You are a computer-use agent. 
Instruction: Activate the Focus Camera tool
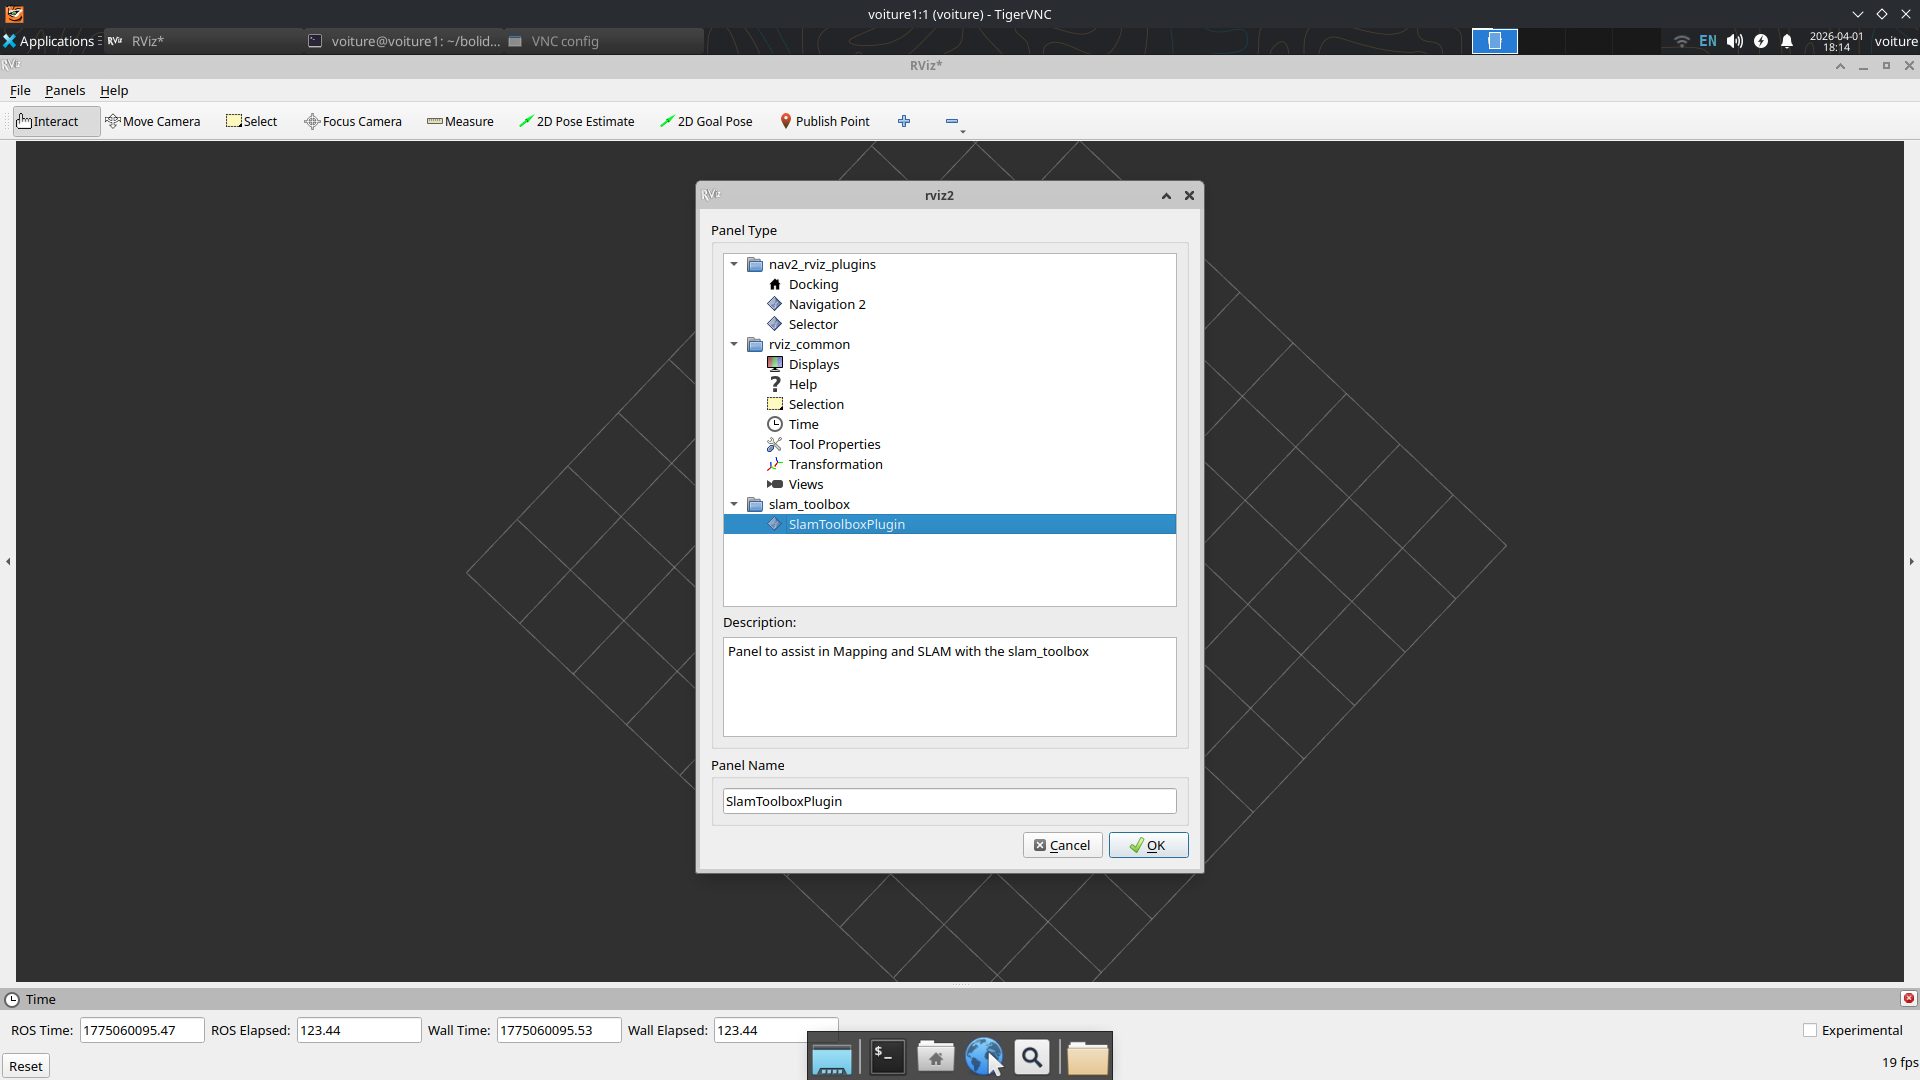[x=352, y=121]
